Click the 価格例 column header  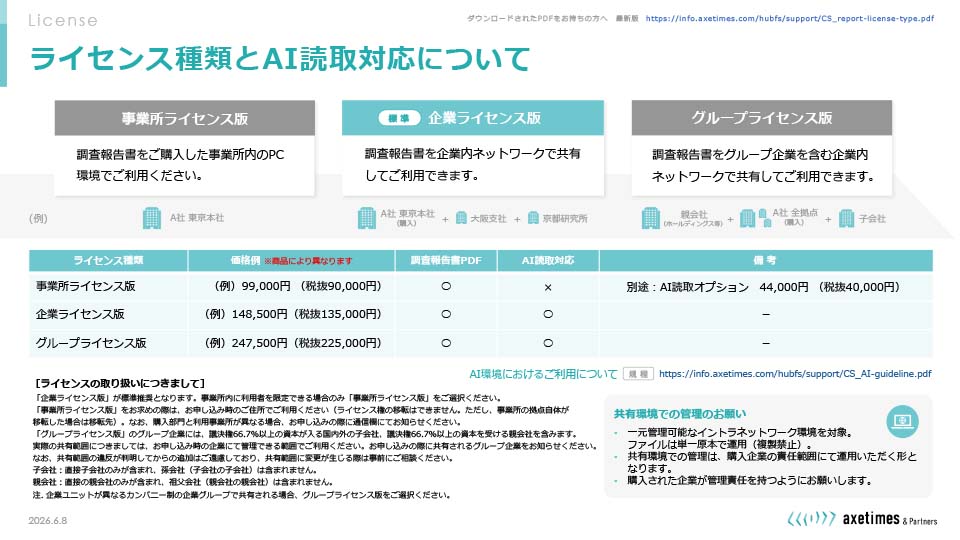291,260
